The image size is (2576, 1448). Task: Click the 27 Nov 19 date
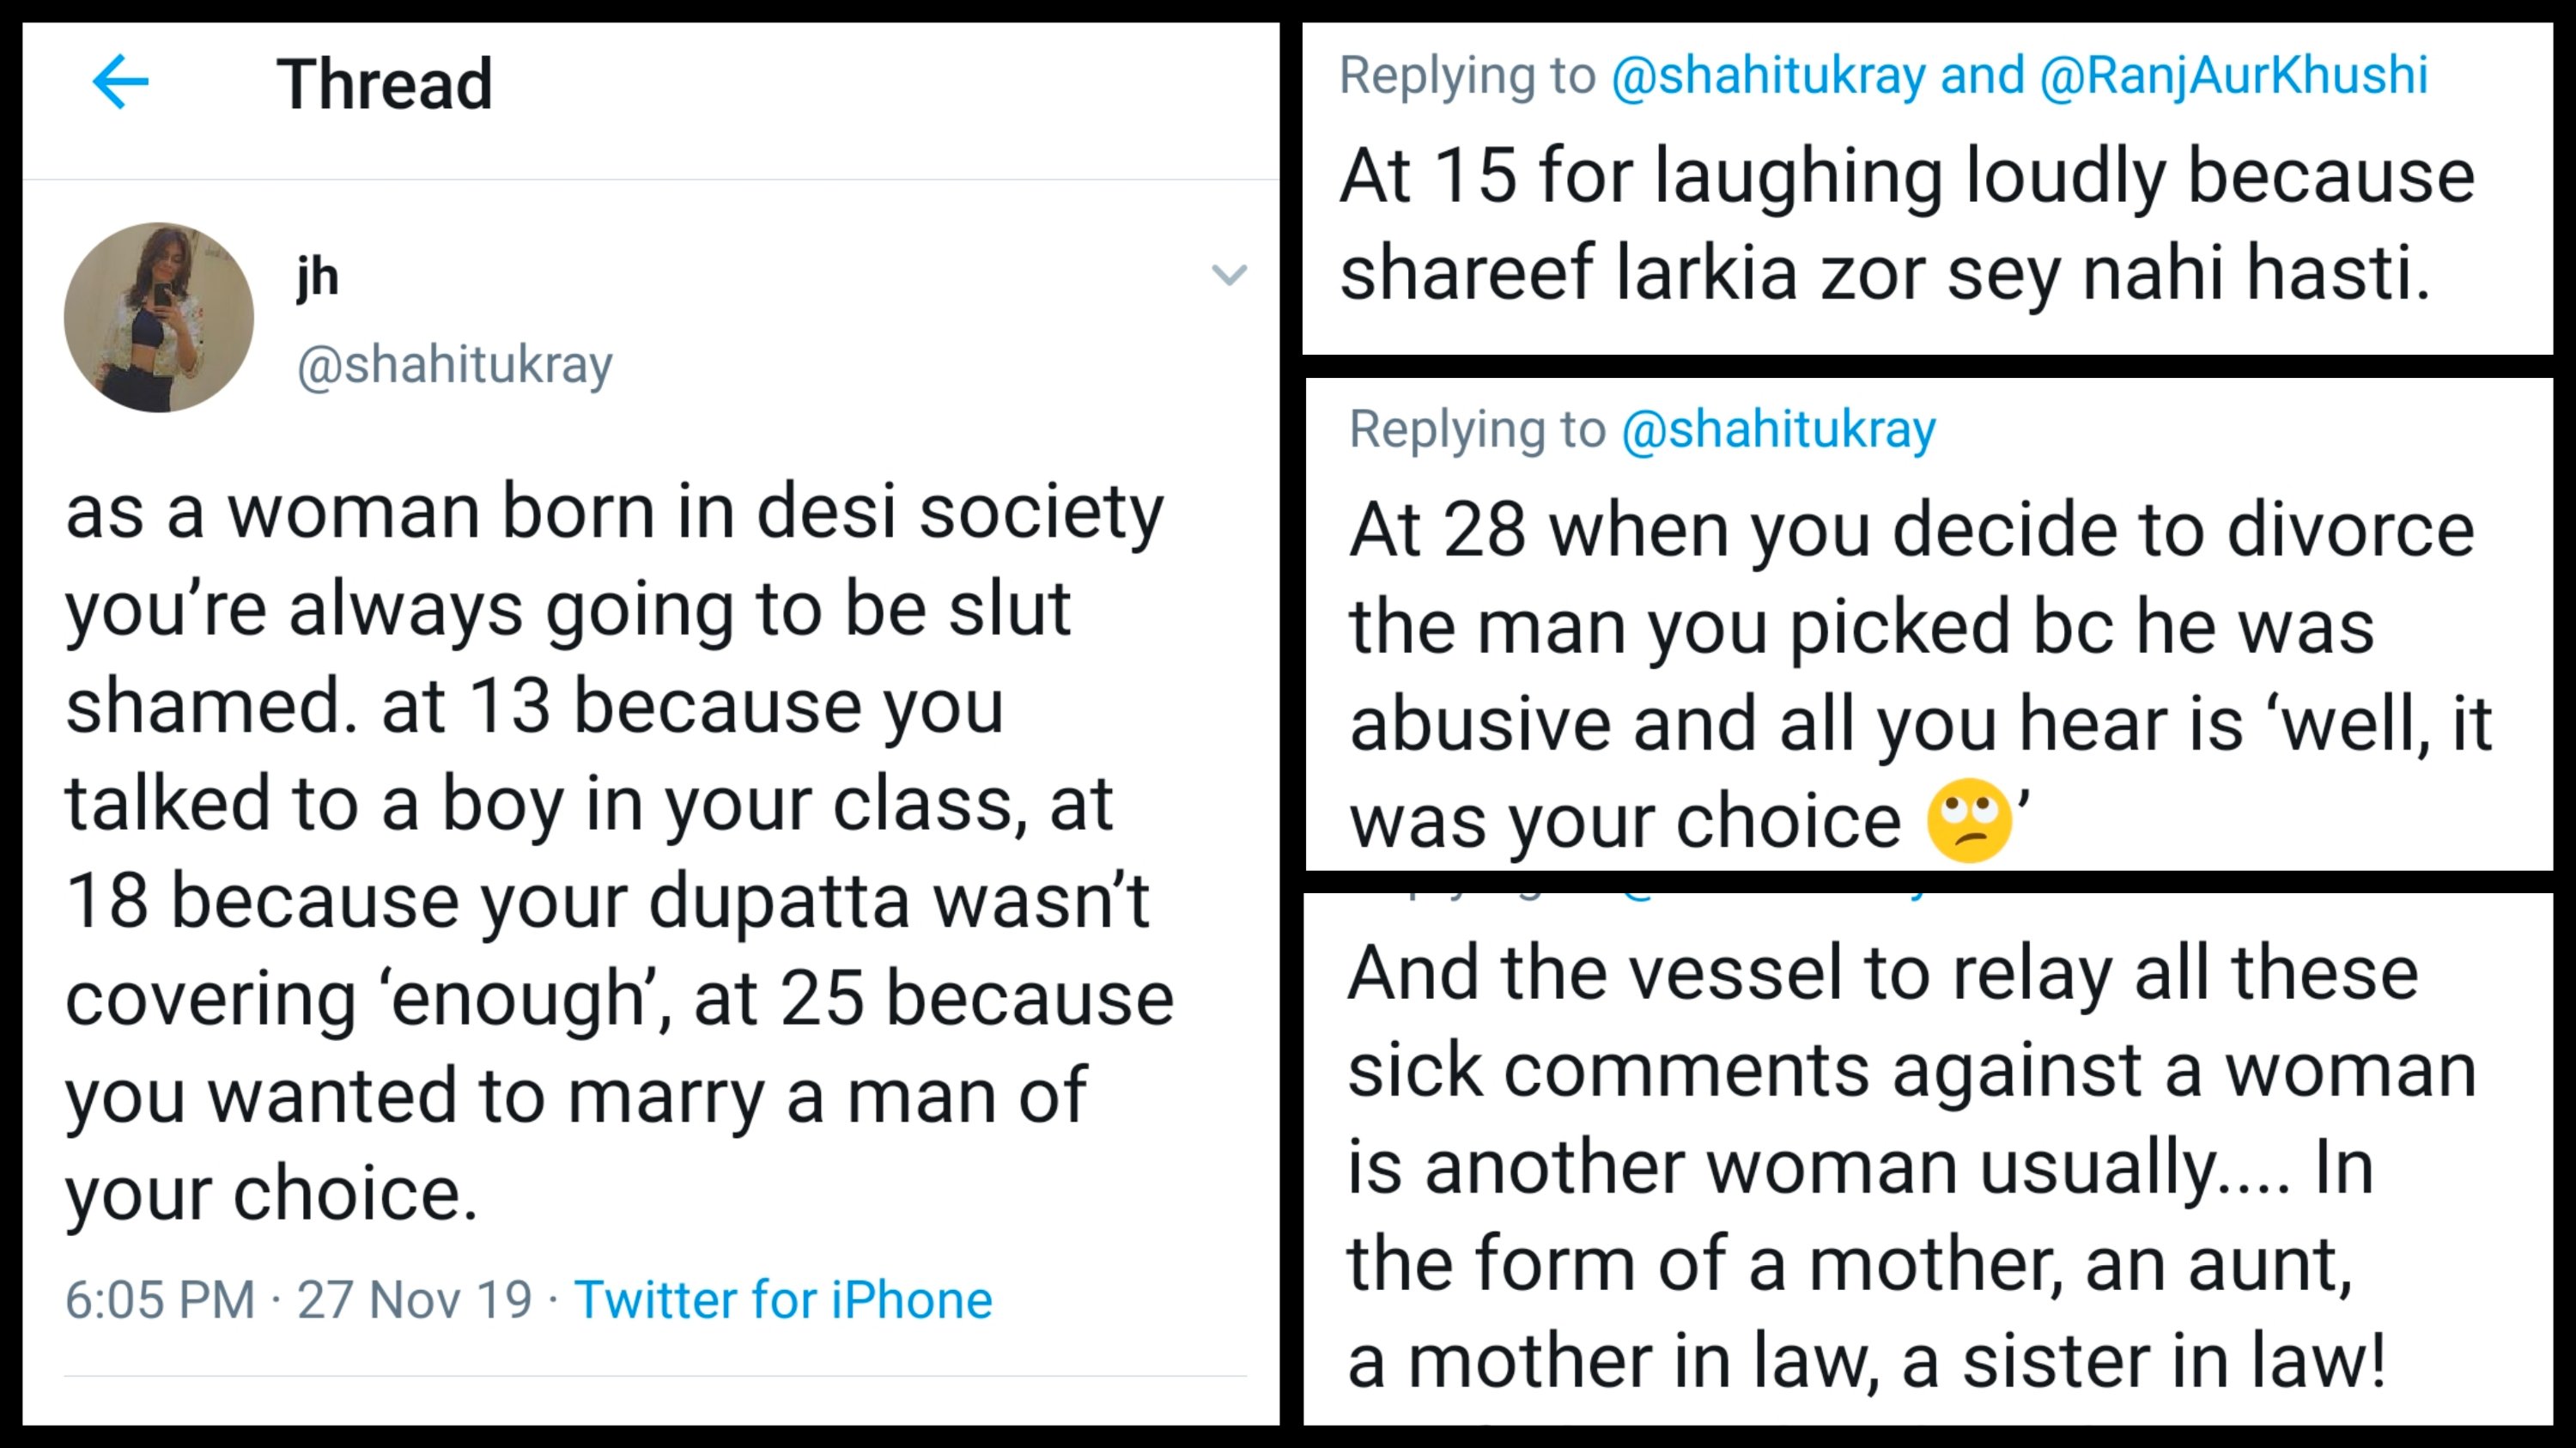click(414, 1300)
